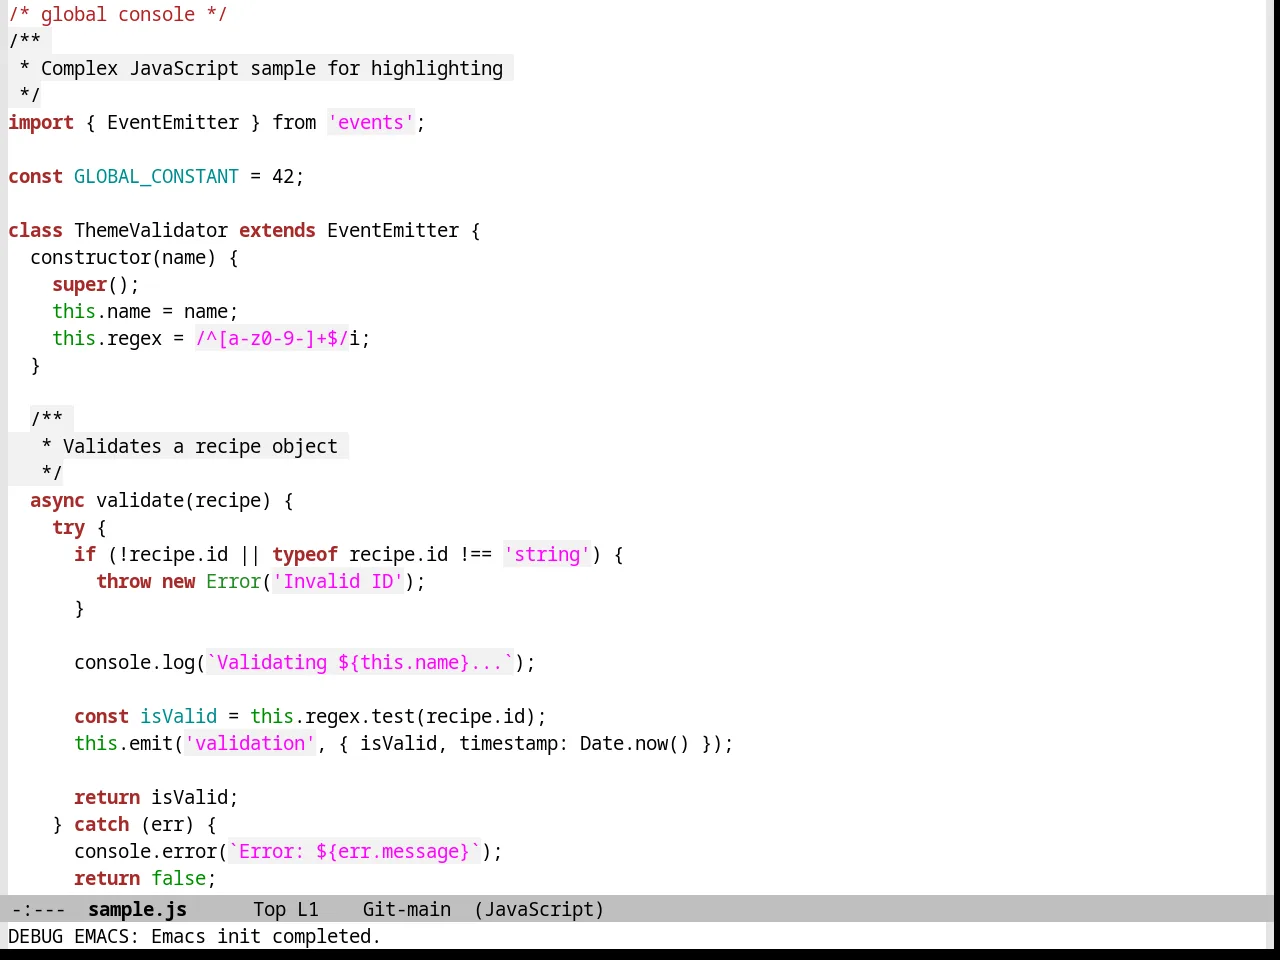Click the 'throw' keyword
1280x960 pixels.
pos(123,581)
